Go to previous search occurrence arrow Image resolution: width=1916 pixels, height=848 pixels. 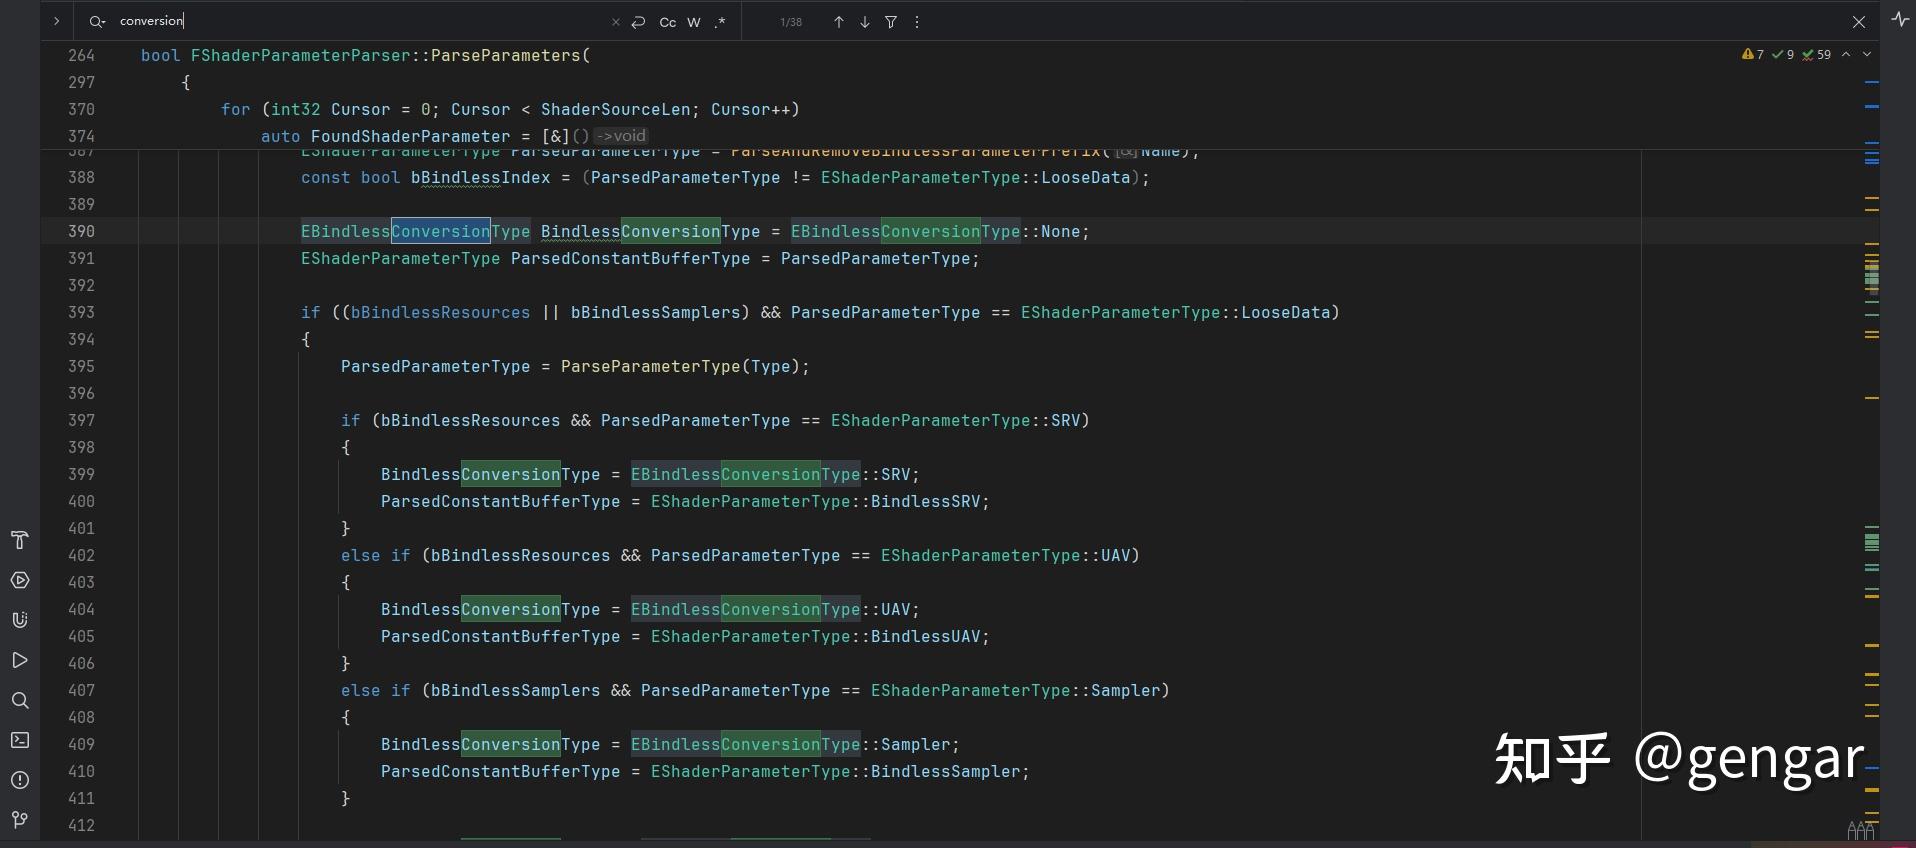coord(838,22)
